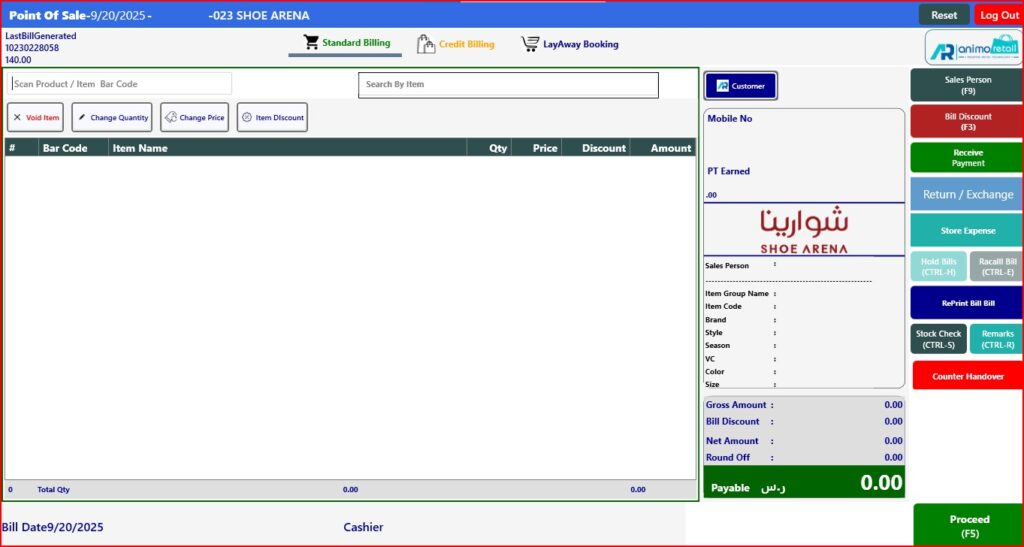1024x547 pixels.
Task: Click the X icon on Void Item
Action: click(x=17, y=118)
